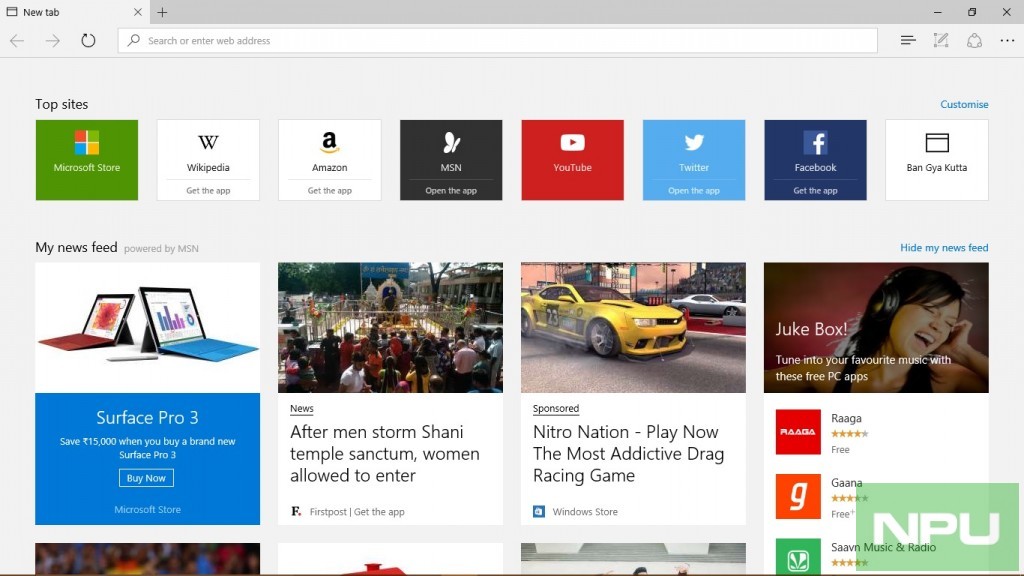The width and height of the screenshot is (1024, 576).
Task: Get the app for Wikipedia
Action: tap(208, 191)
